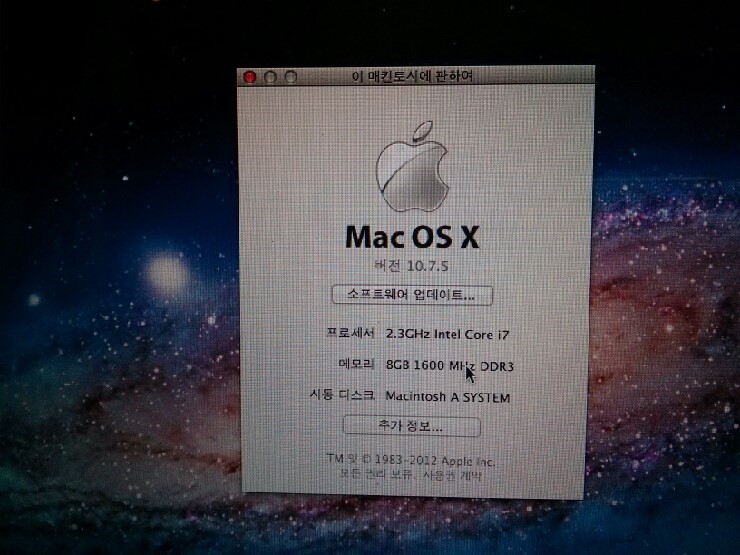Click the '1983-2012 Apple Inc.' copyright line
The width and height of the screenshot is (740, 555).
click(x=430, y=460)
